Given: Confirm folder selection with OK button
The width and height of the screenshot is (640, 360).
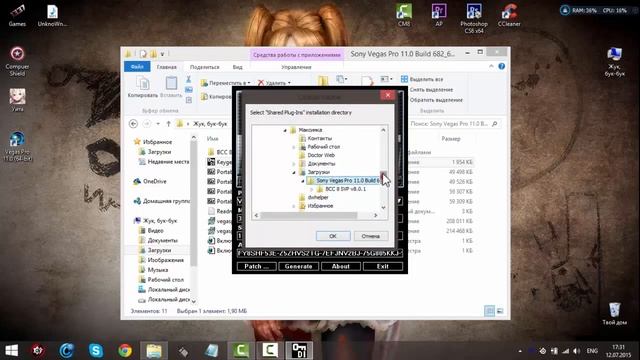Looking at the screenshot, I should (x=333, y=236).
